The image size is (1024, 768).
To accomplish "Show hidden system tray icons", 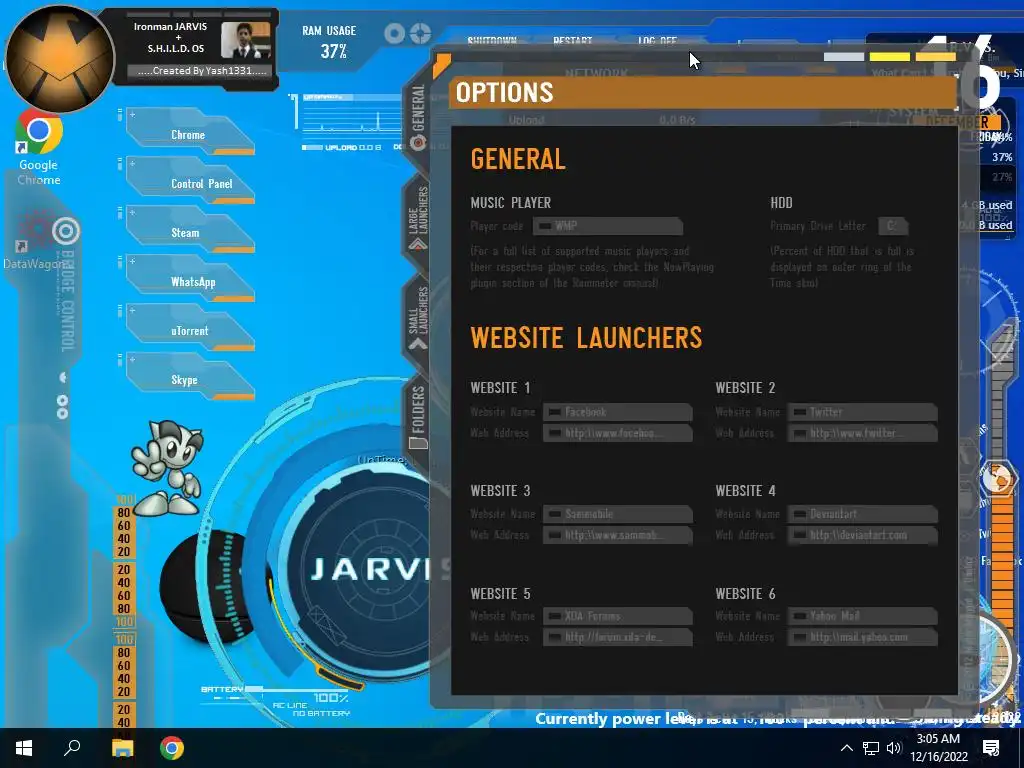I will click(846, 748).
